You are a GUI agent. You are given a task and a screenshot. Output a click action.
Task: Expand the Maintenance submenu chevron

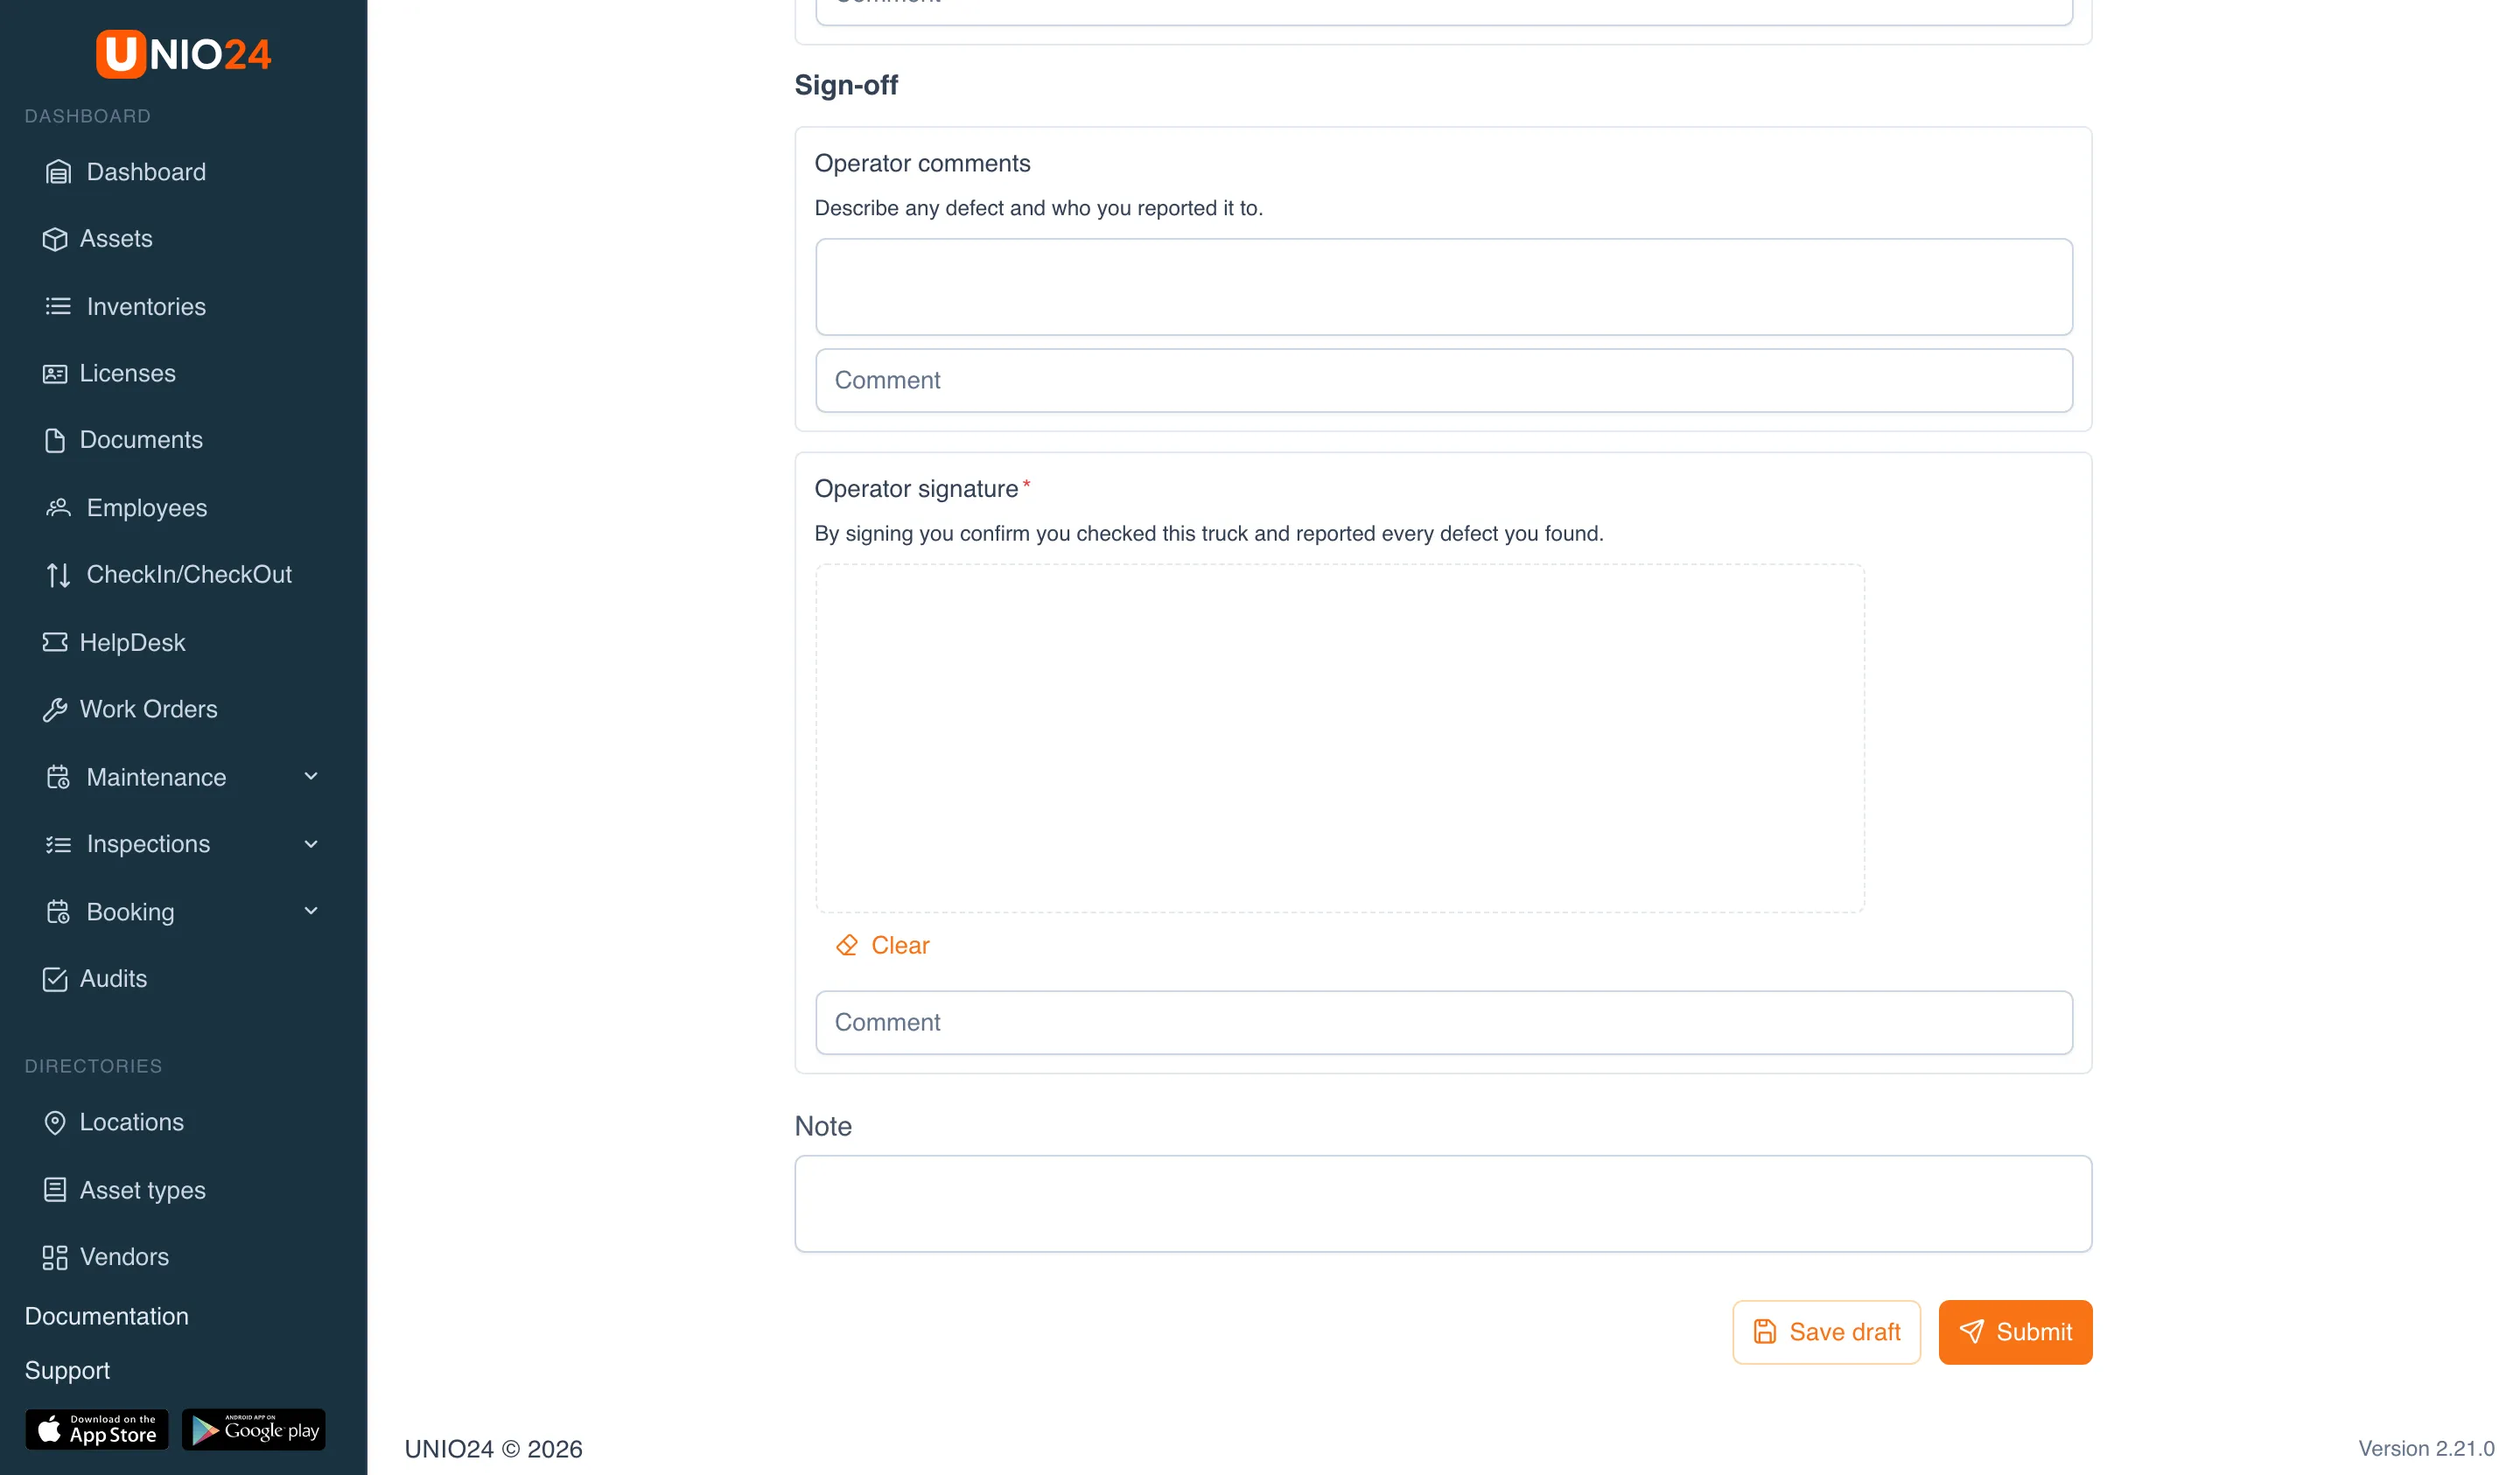point(311,777)
